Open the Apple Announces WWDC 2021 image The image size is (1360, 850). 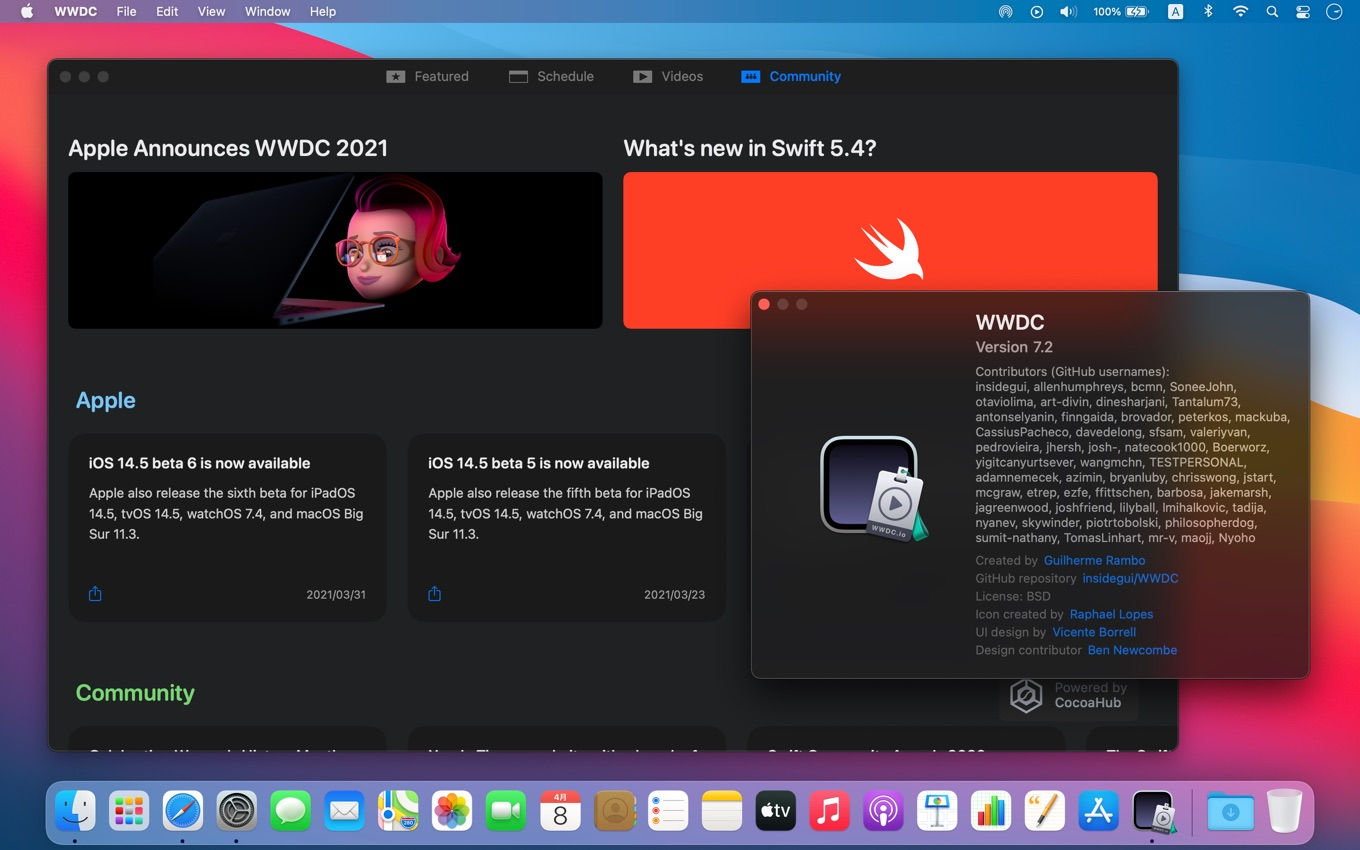coord(335,250)
